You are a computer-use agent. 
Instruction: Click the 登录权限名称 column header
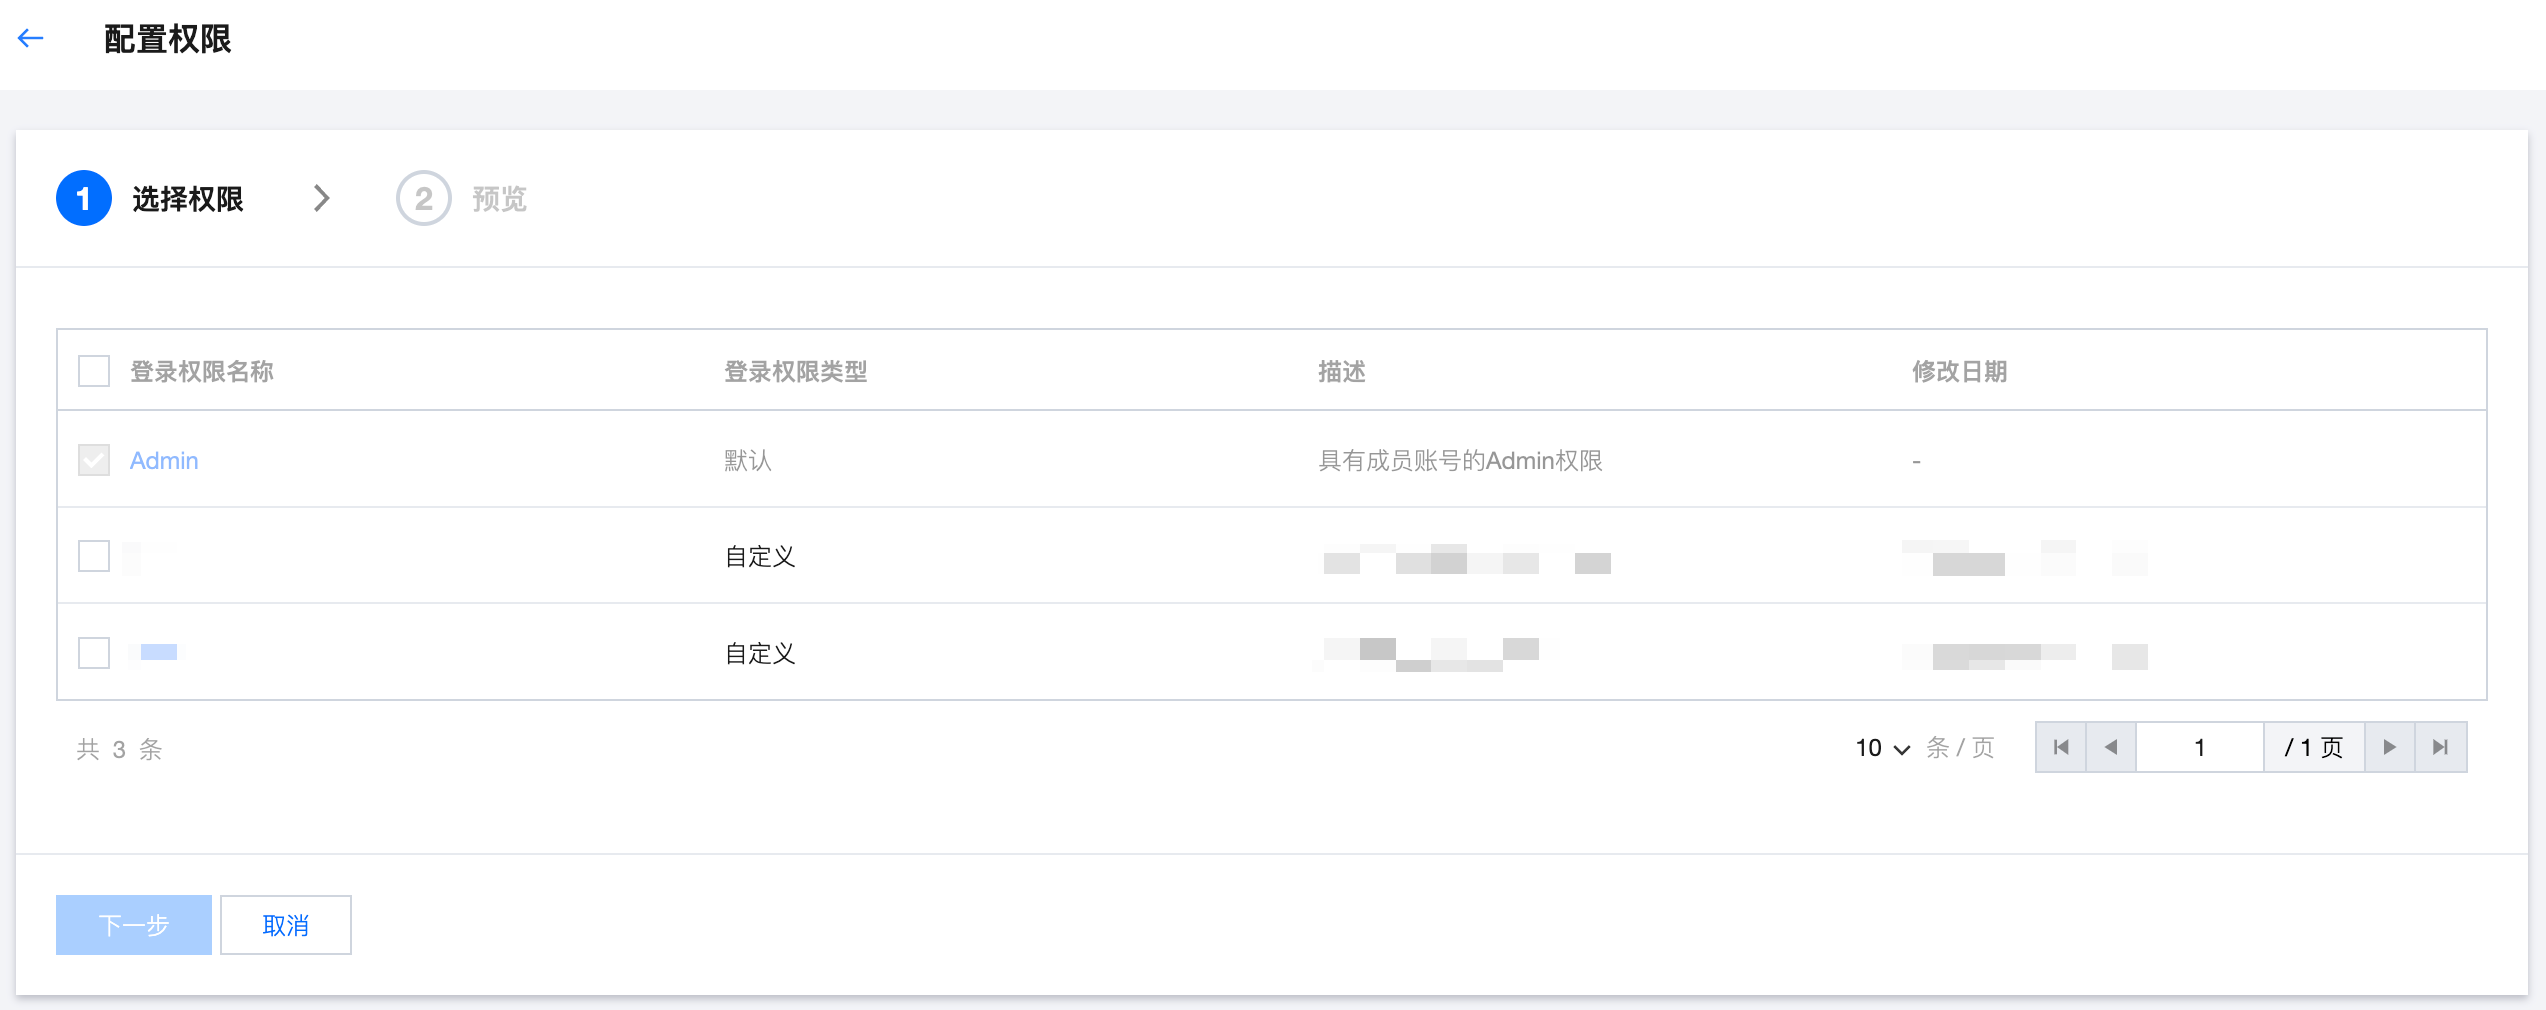pyautogui.click(x=202, y=372)
